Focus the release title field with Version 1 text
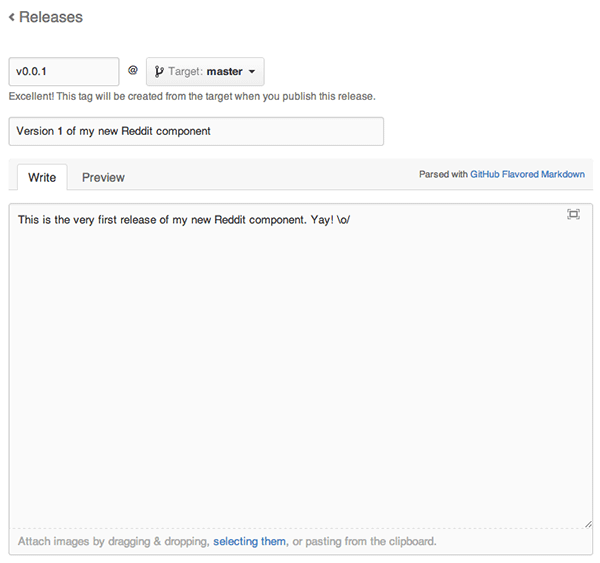Viewport: 600px width, 563px height. [x=196, y=131]
